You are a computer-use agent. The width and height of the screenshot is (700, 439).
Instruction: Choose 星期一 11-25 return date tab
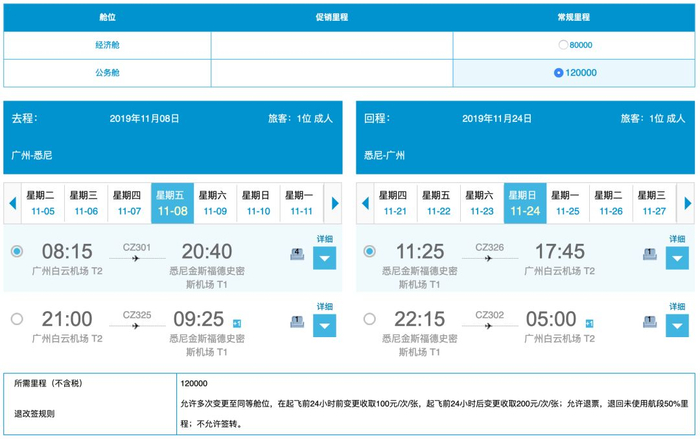pyautogui.click(x=568, y=203)
